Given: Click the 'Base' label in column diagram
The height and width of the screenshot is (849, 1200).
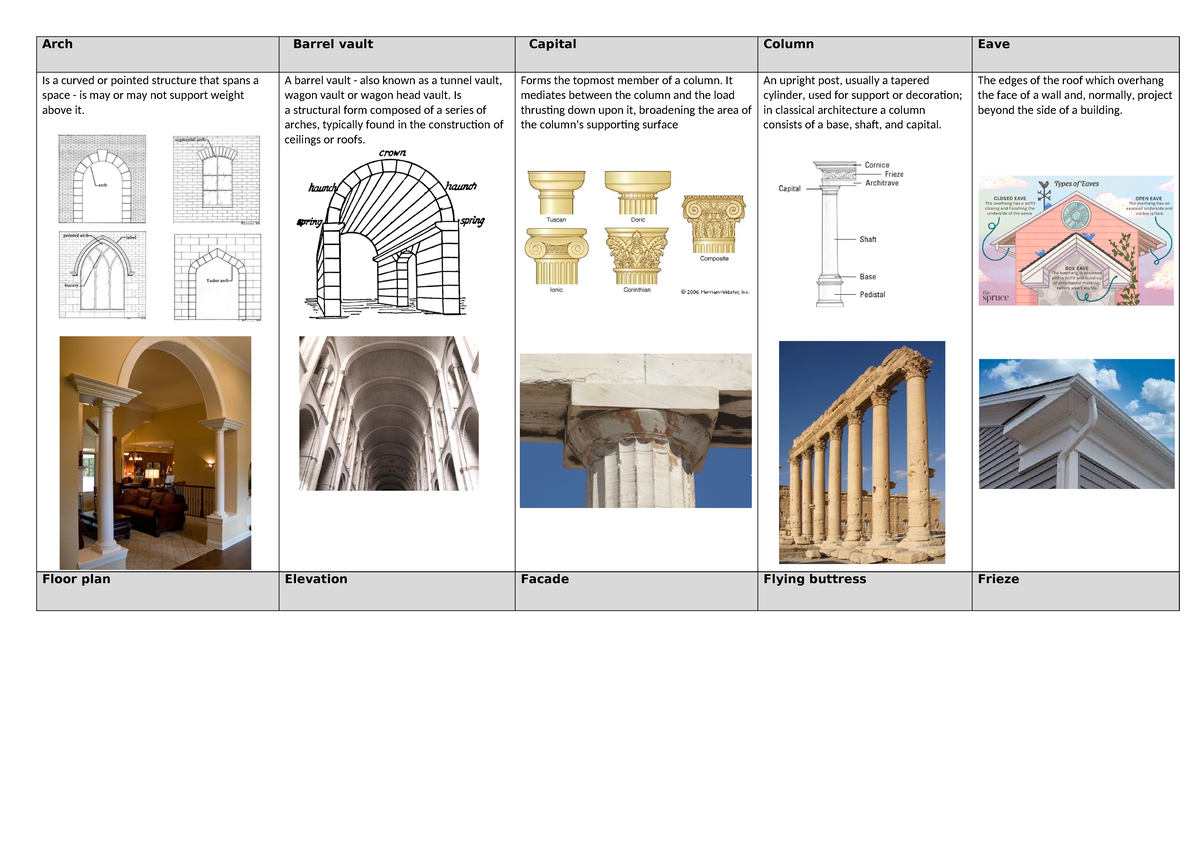Looking at the screenshot, I should [x=868, y=276].
